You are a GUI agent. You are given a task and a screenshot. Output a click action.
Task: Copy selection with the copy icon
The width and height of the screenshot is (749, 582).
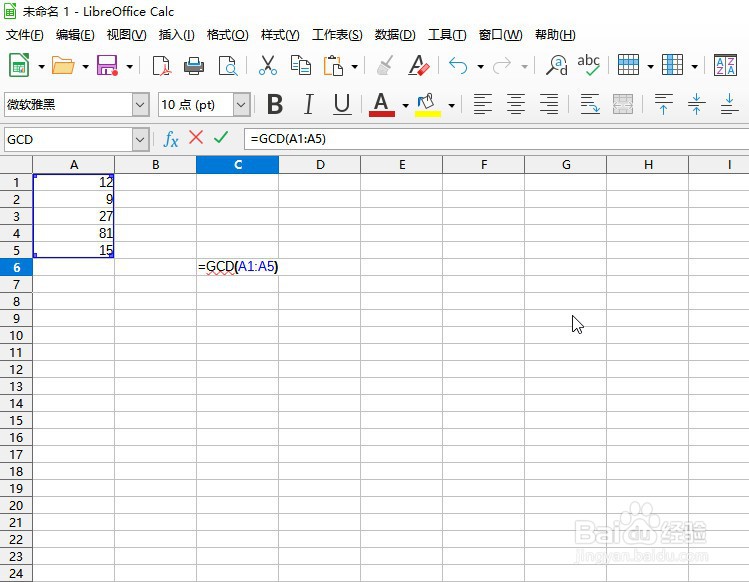pyautogui.click(x=300, y=65)
